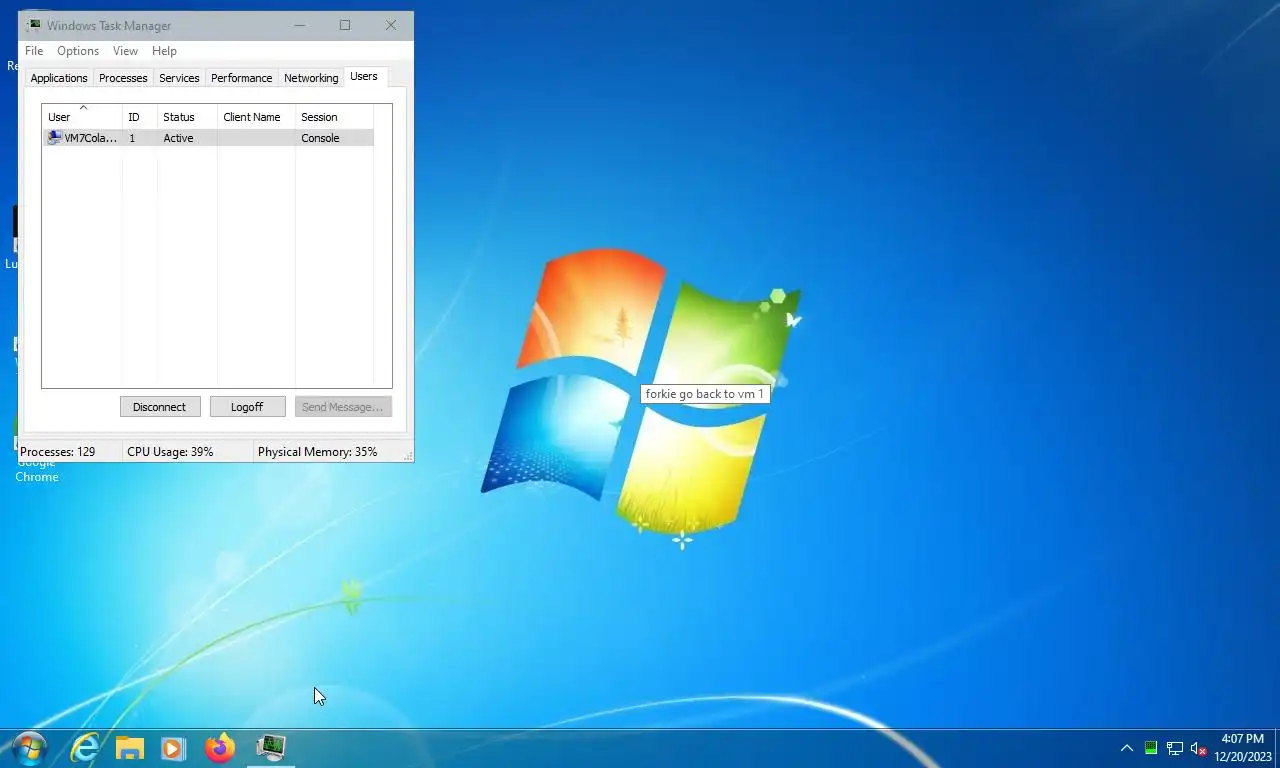Close the Windows Task Manager window
The height and width of the screenshot is (768, 1280).
(391, 25)
